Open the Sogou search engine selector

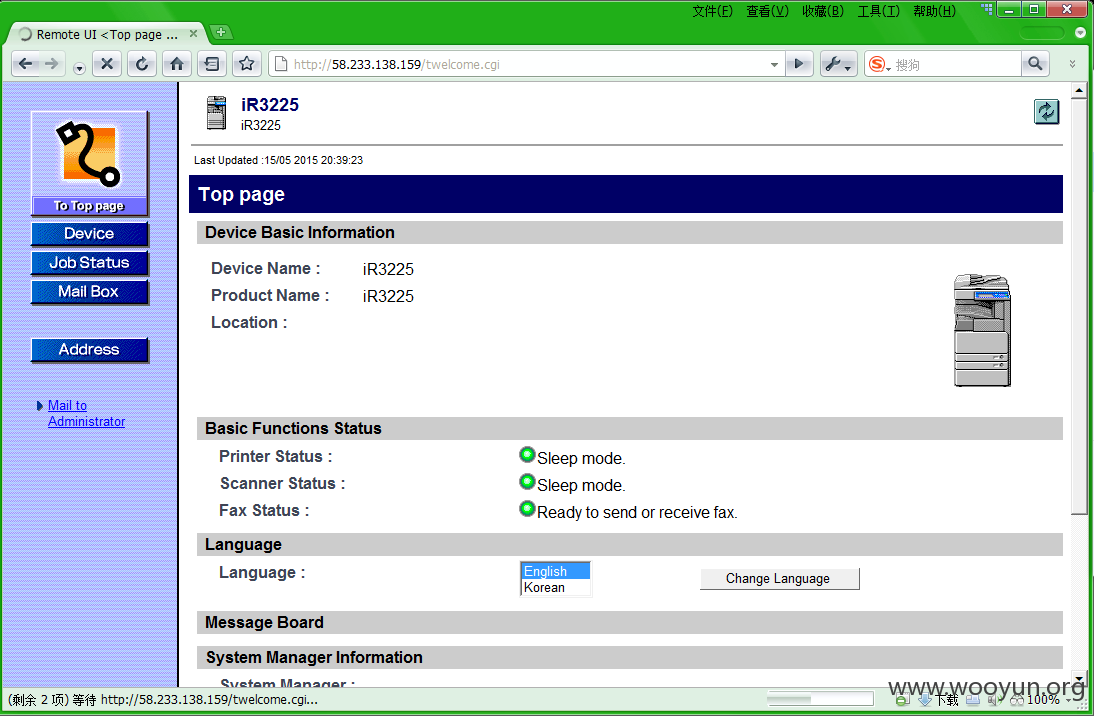pyautogui.click(x=879, y=64)
